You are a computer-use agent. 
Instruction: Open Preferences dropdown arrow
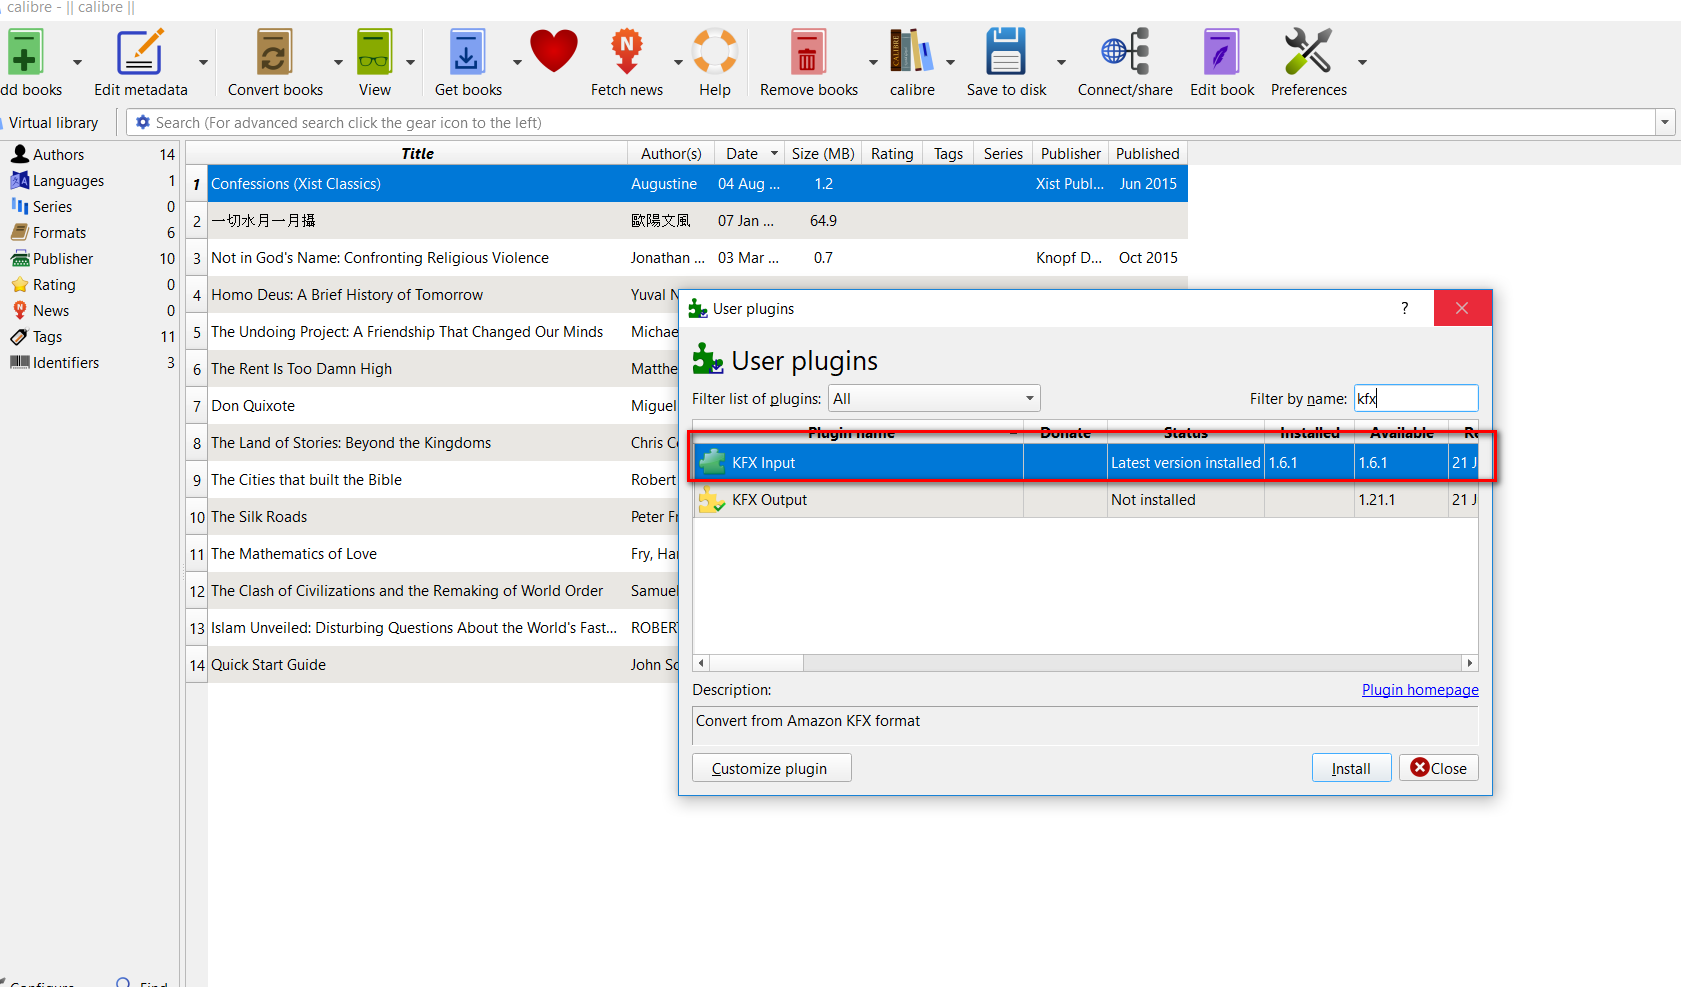pos(1362,62)
